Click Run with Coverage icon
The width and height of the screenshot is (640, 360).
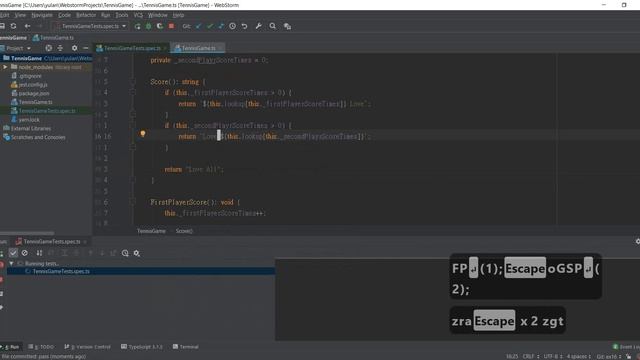click(160, 26)
